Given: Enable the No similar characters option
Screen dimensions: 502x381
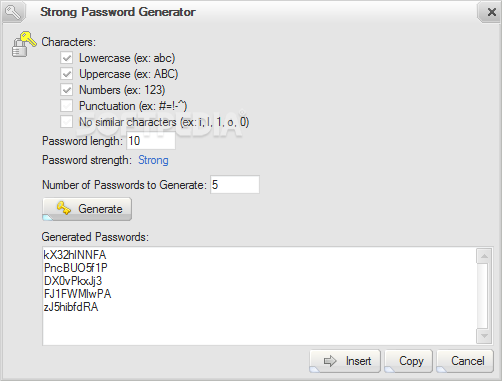Looking at the screenshot, I should [67, 122].
